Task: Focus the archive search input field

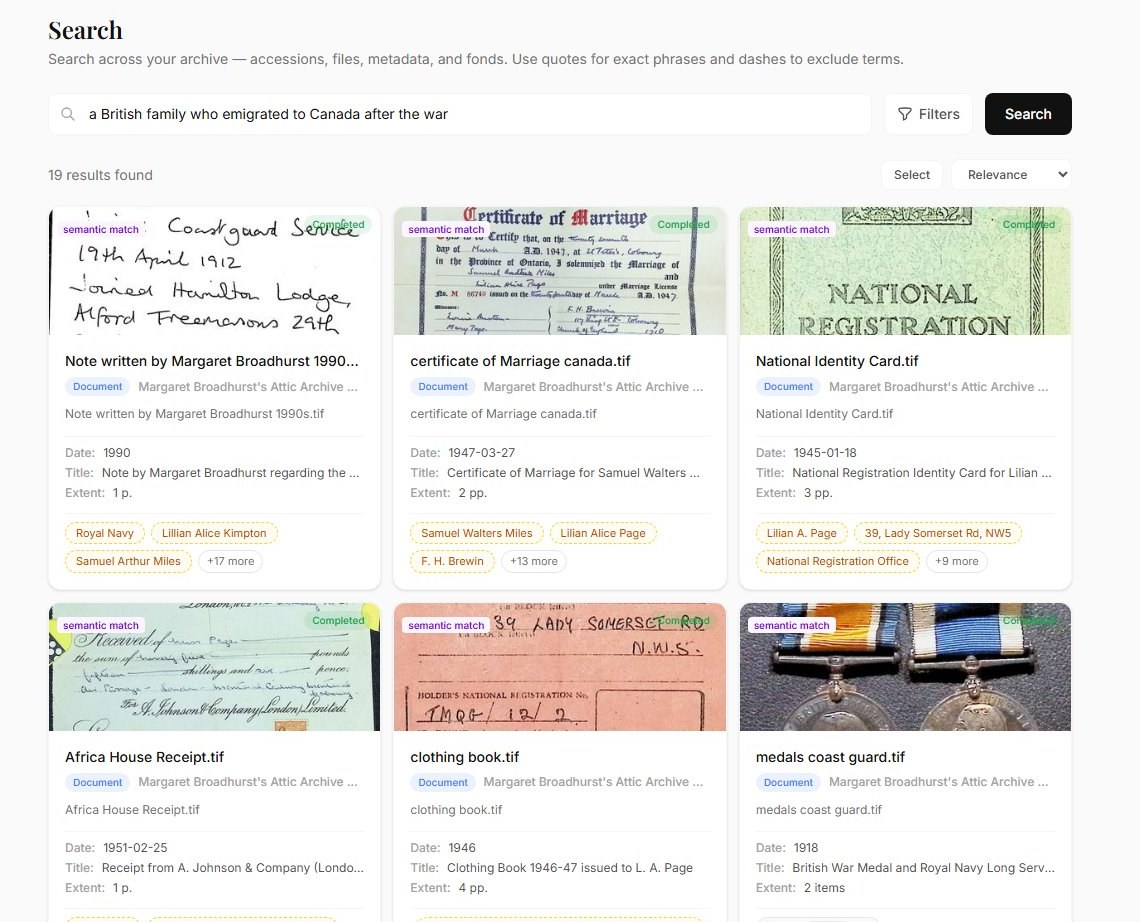Action: point(459,114)
